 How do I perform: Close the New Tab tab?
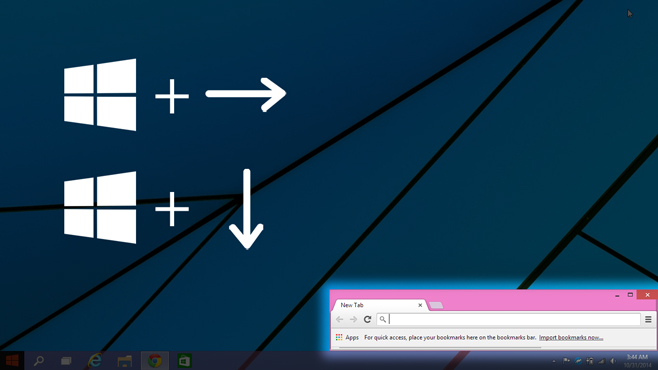[420, 305]
